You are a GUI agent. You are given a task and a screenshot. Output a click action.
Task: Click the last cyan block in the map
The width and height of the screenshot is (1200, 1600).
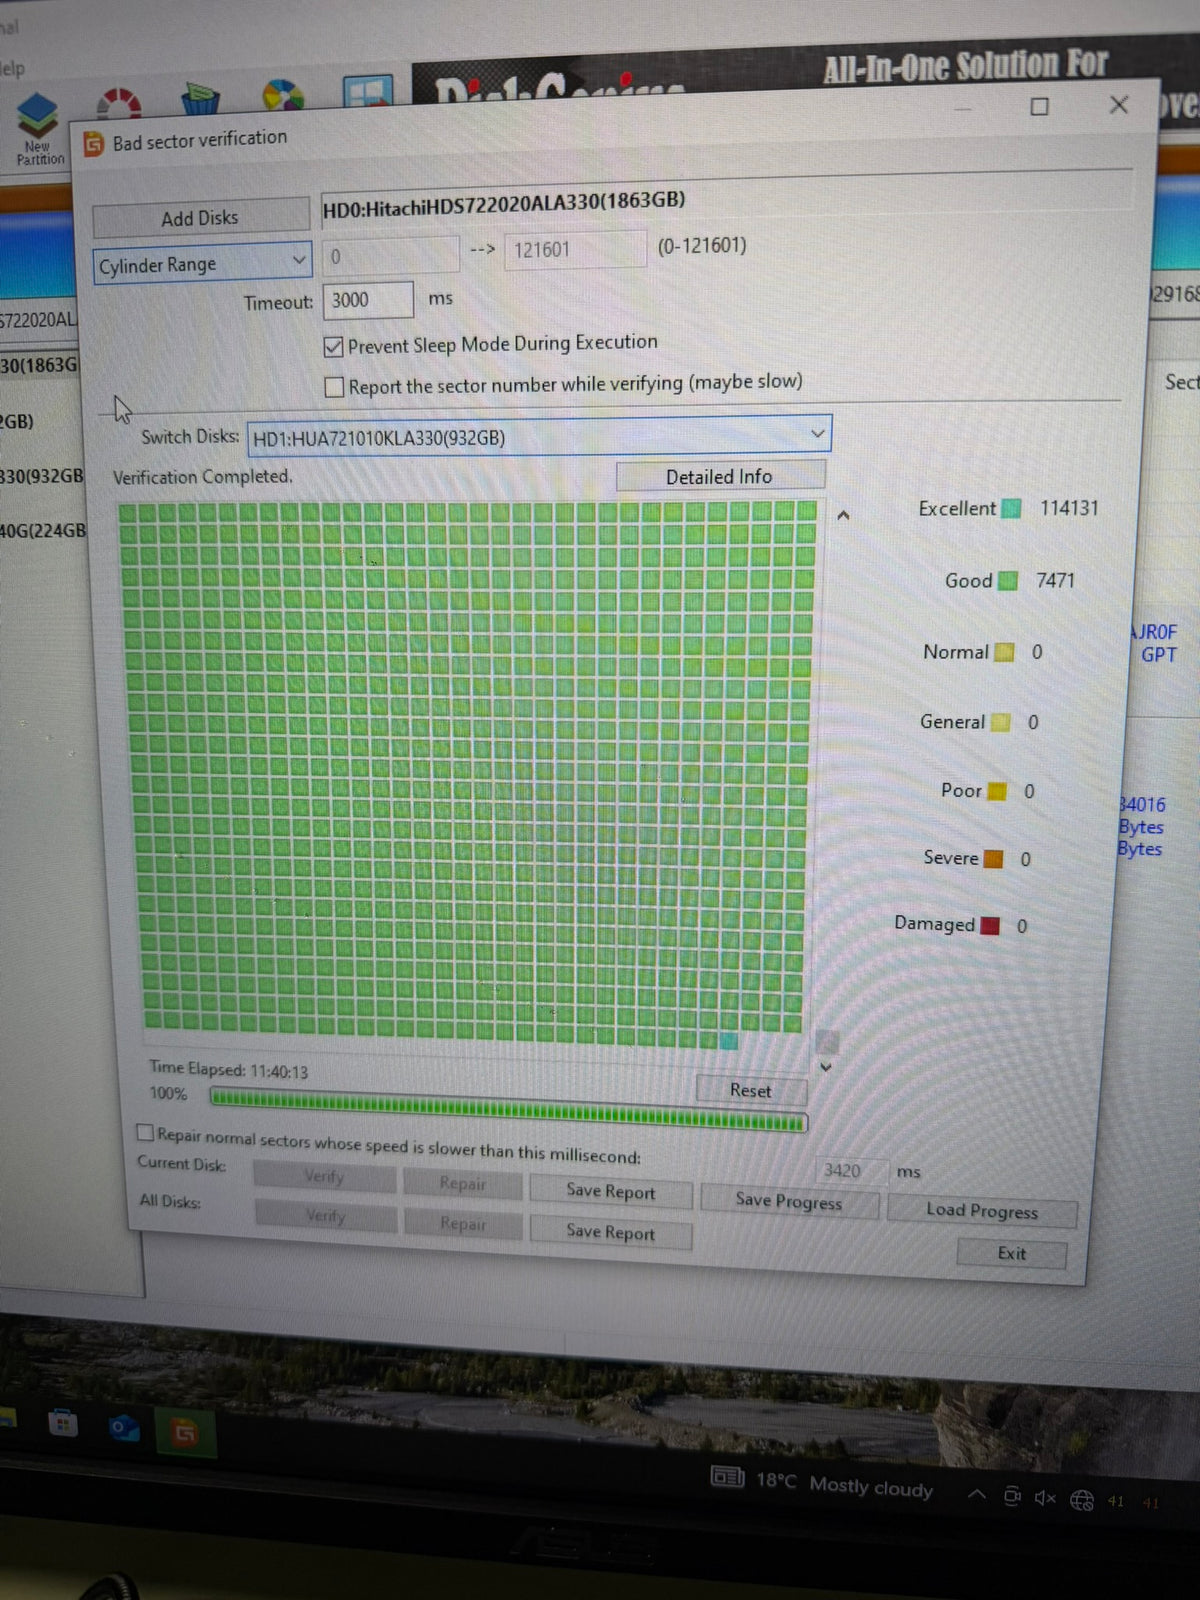pos(729,1041)
